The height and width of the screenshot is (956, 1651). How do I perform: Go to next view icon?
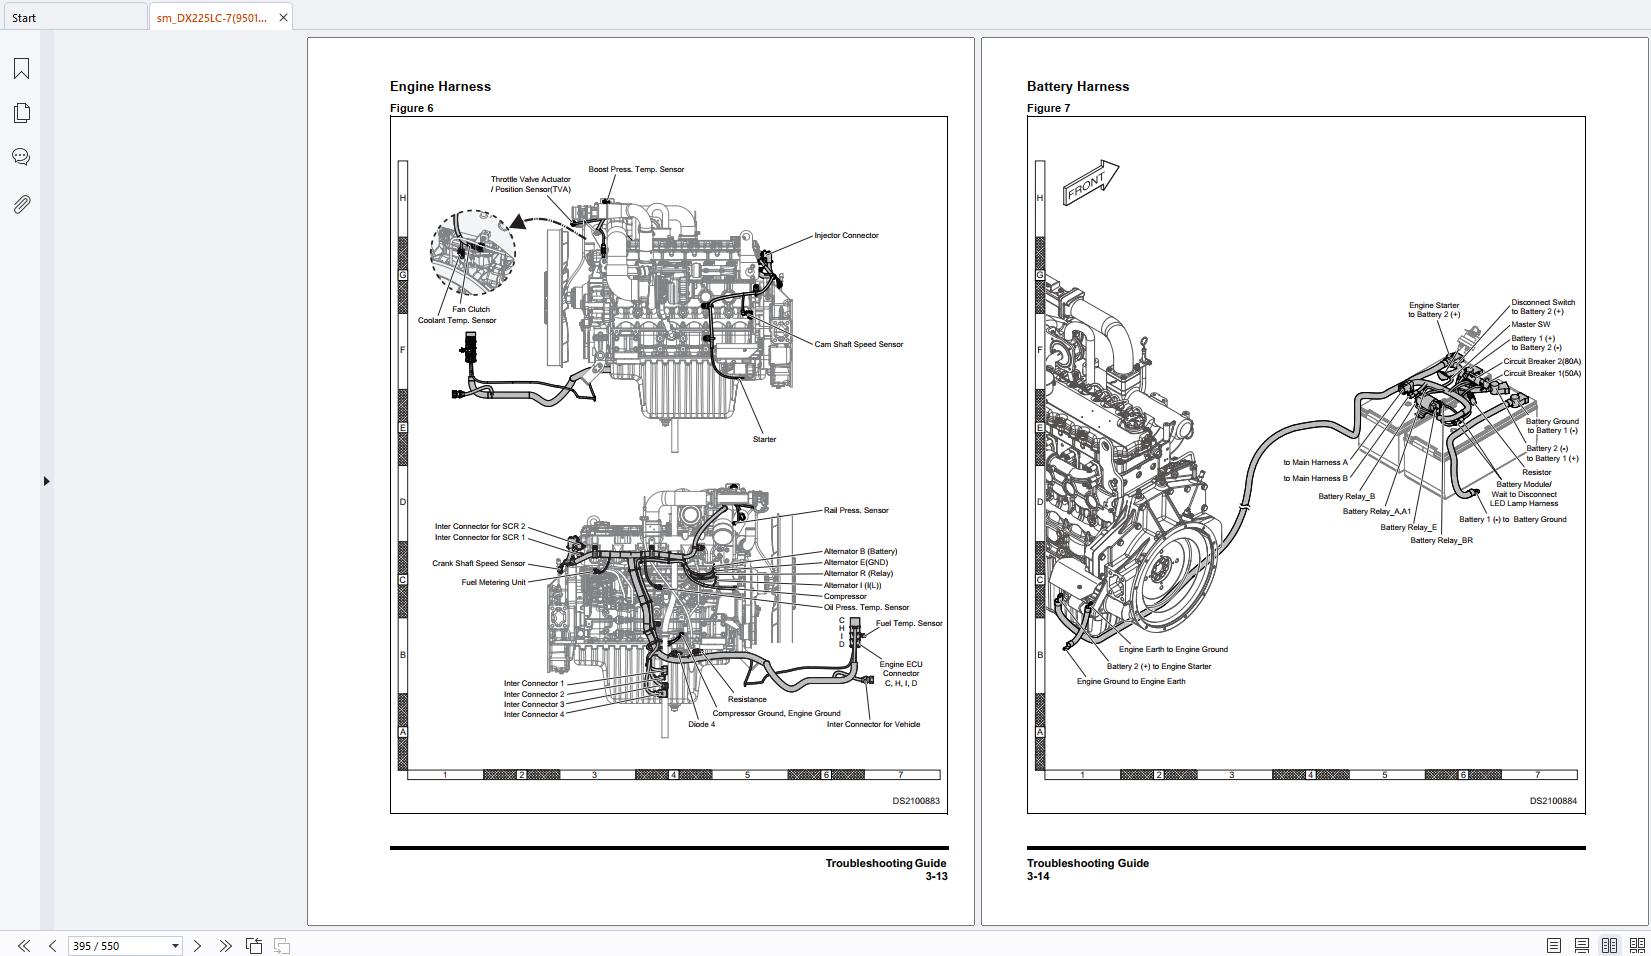[282, 945]
